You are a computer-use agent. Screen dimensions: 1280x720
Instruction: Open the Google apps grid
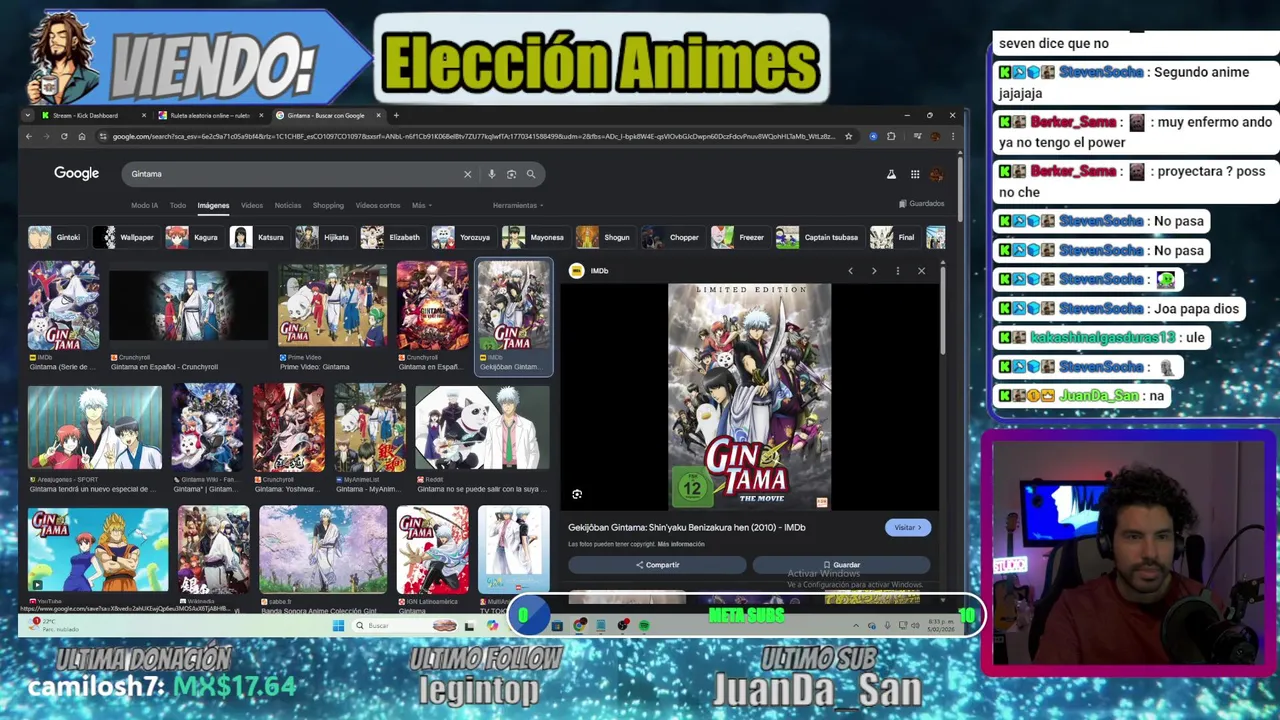click(x=914, y=174)
